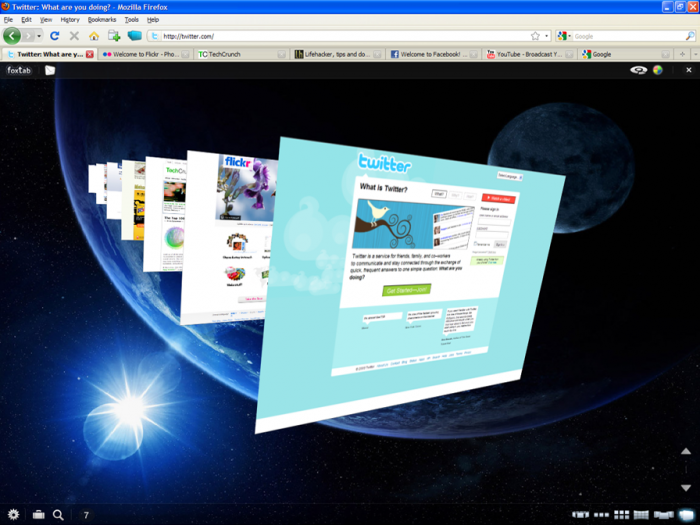Bookmark this page with star icon
Screen dimensions: 700x525
pos(535,36)
